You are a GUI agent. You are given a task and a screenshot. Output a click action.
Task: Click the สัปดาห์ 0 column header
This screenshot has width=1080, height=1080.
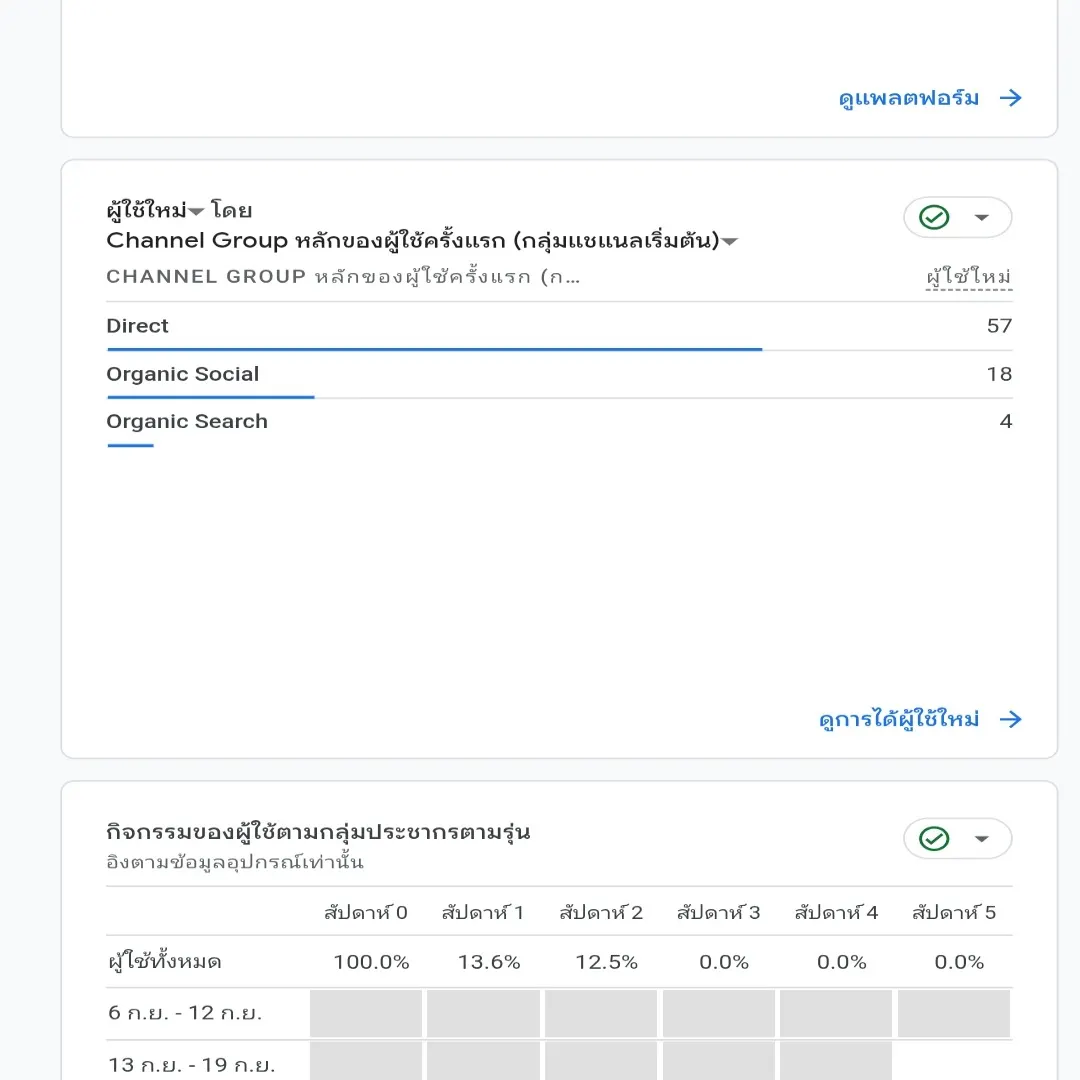pos(366,913)
